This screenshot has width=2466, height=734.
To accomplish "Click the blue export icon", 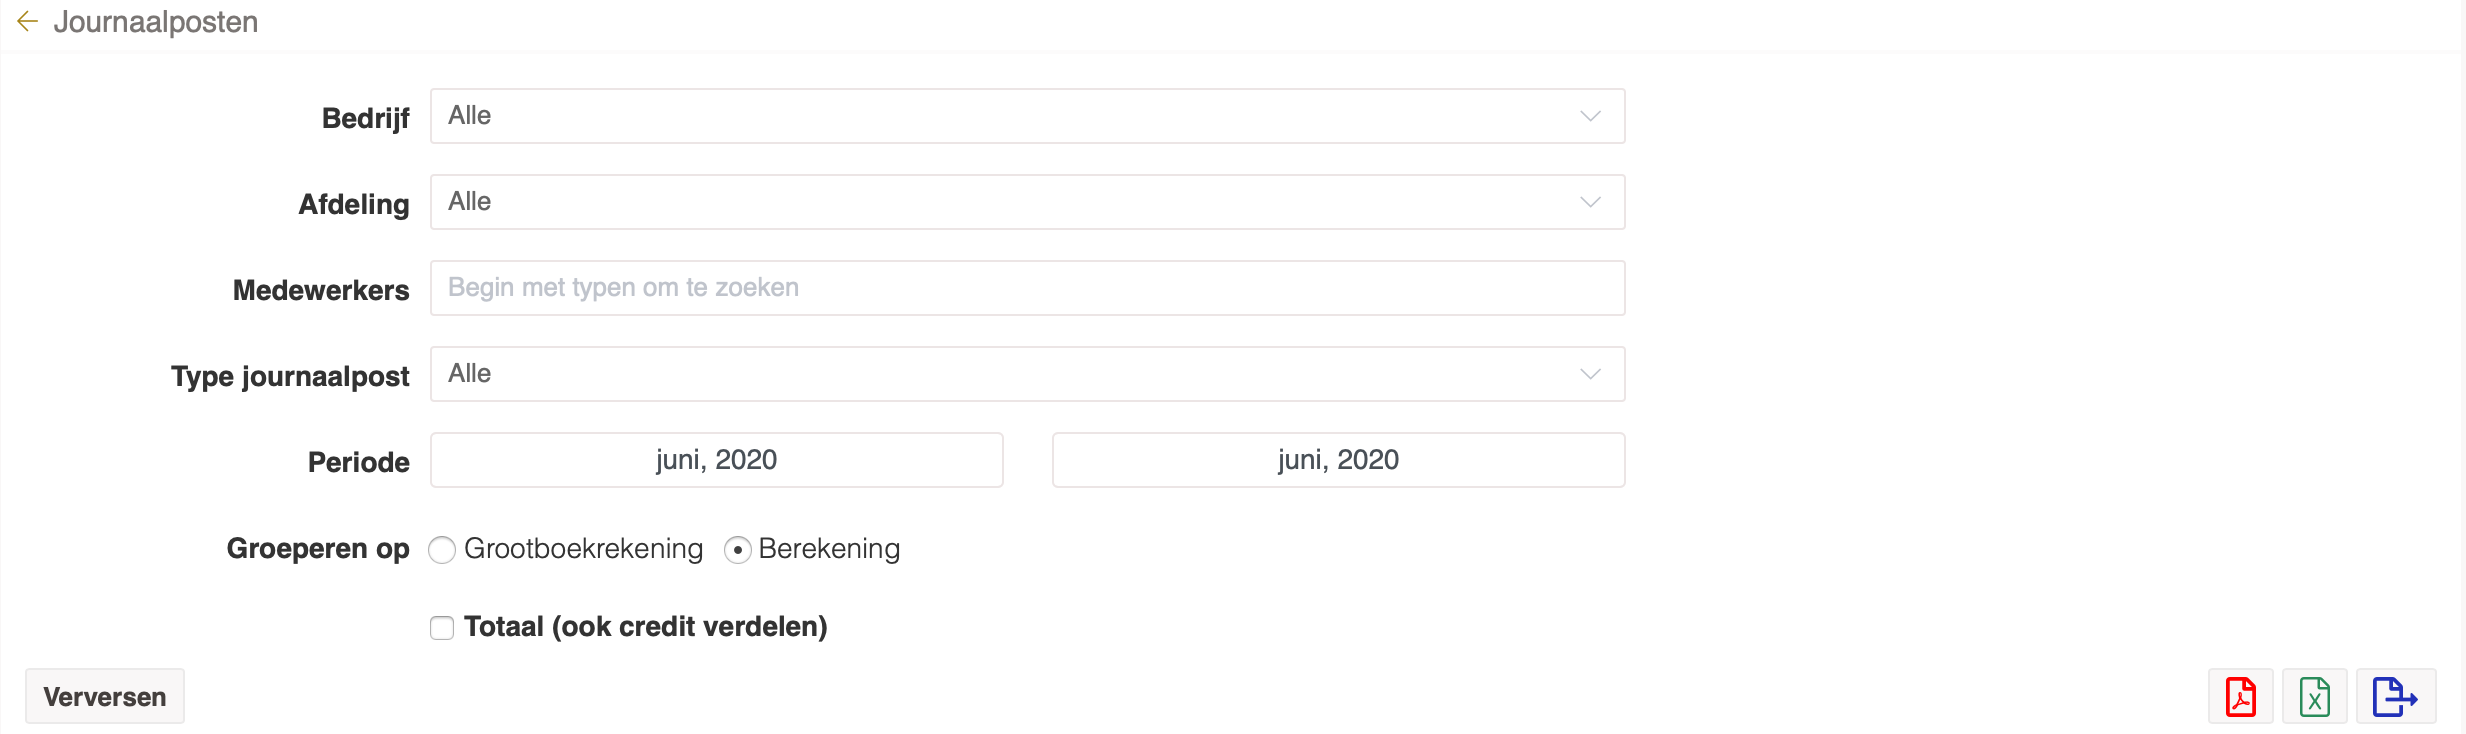I will pyautogui.click(x=2395, y=696).
